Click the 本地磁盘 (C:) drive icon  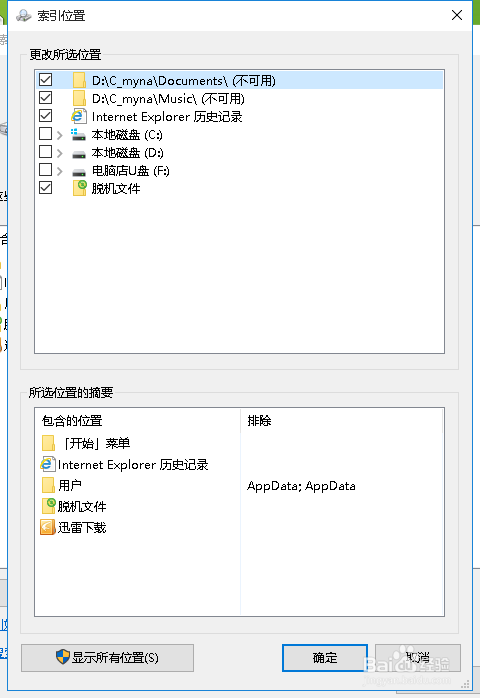tap(78, 134)
